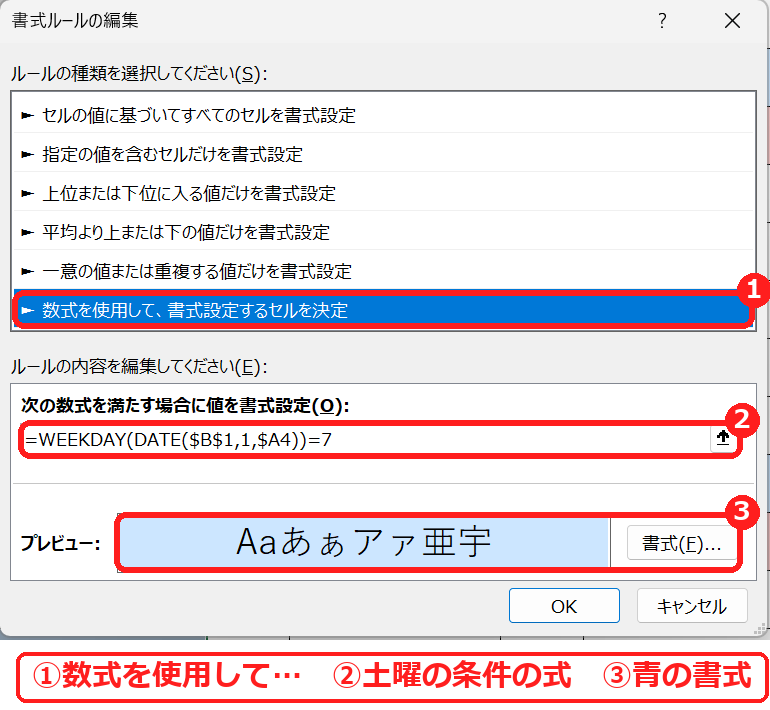Select rule type 一意の値または重複する値だけを書式設定
770x710 pixels.
coord(383,271)
